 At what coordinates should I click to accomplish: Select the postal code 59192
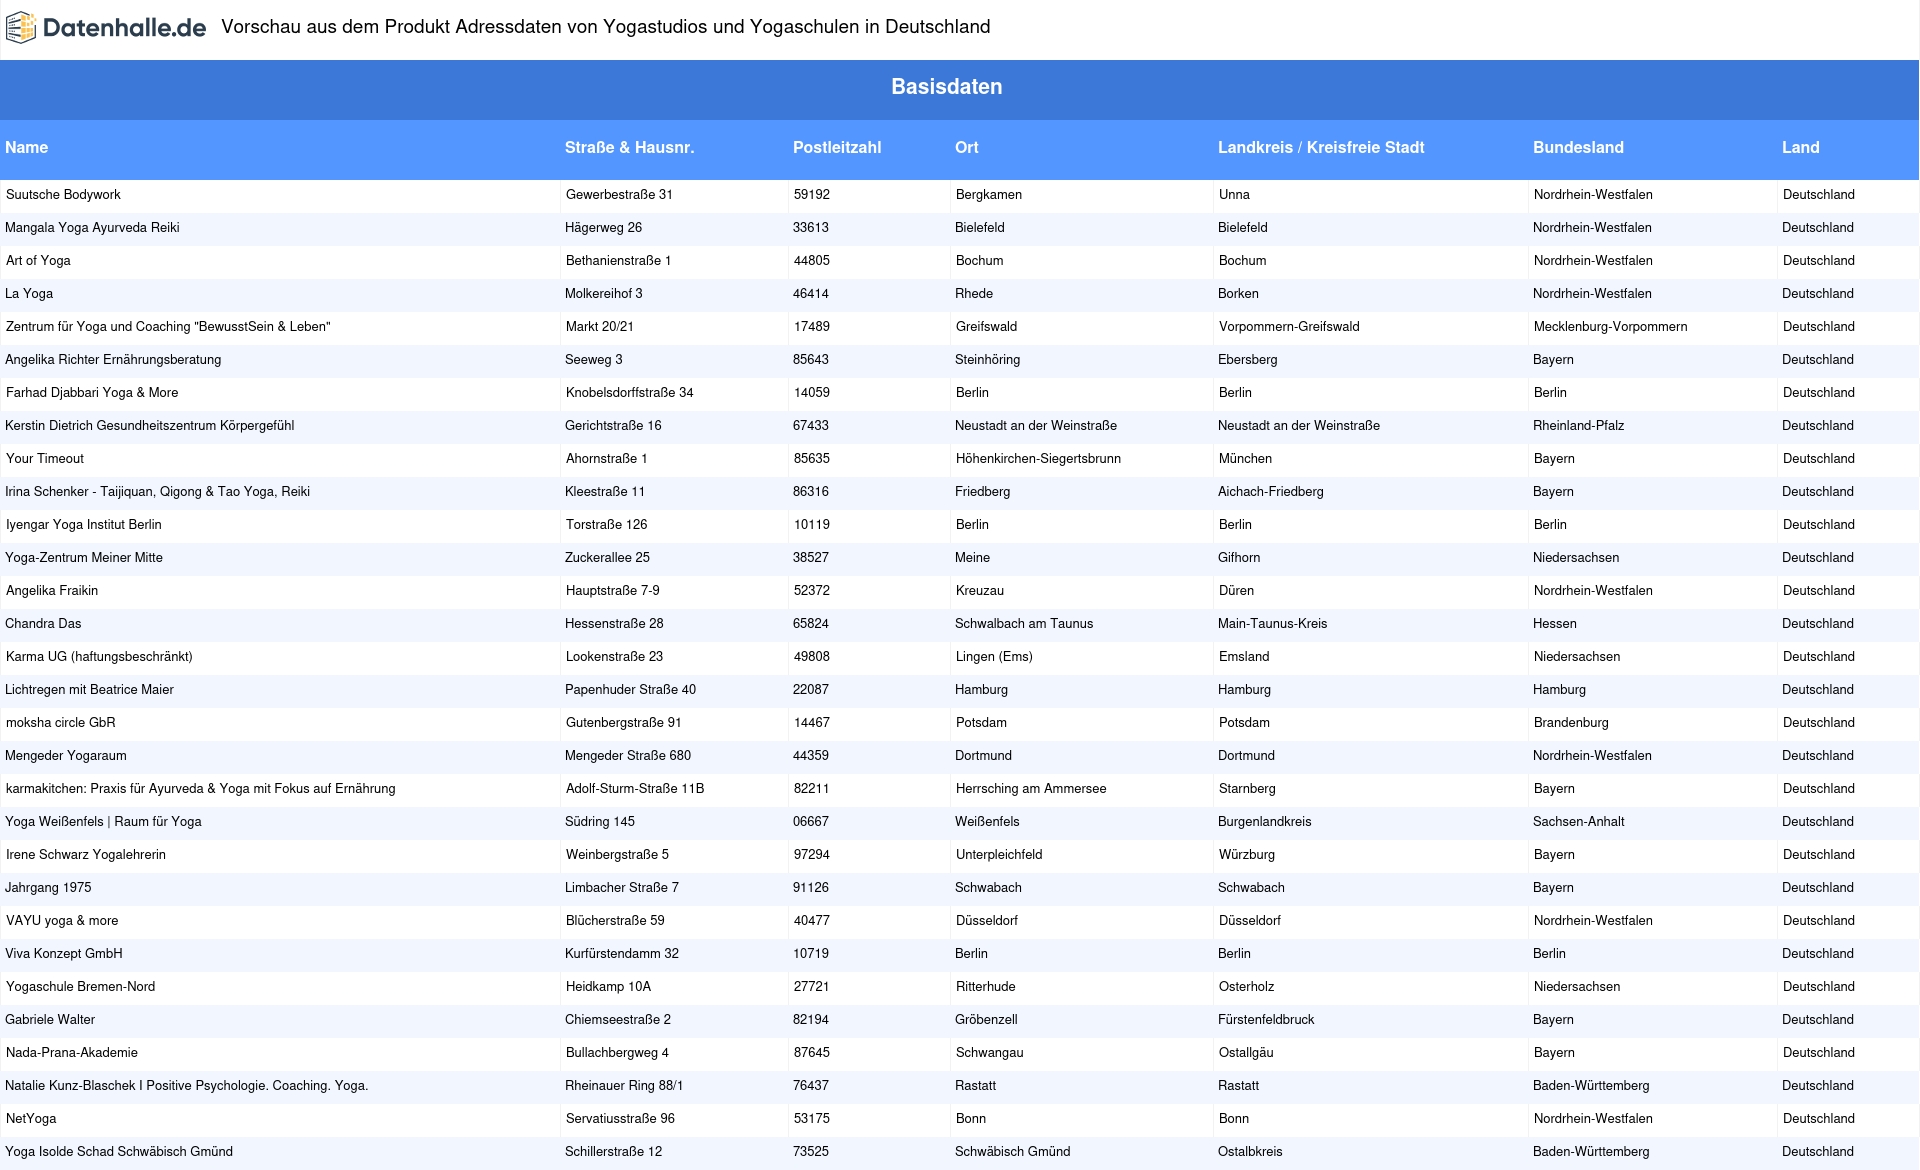[x=812, y=194]
